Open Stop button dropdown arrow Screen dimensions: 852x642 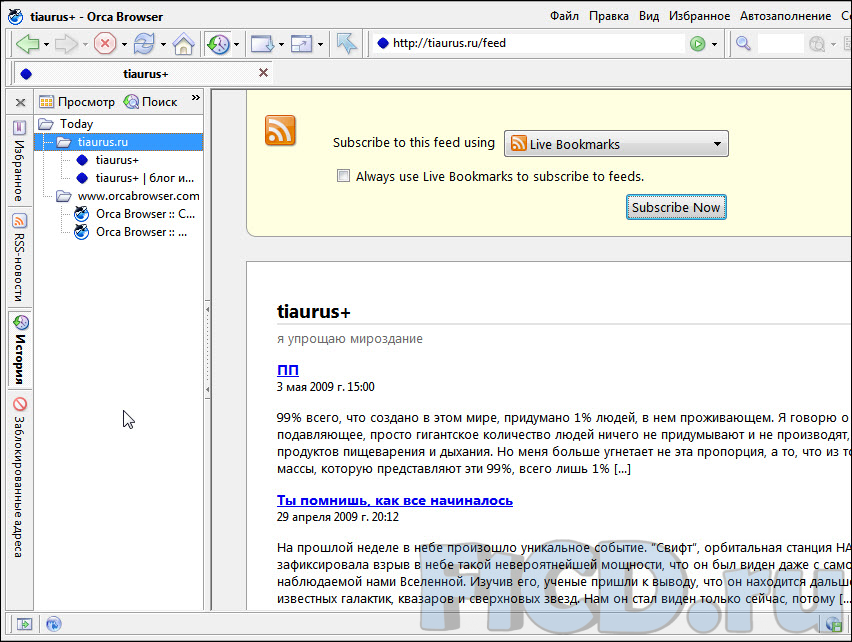(124, 45)
